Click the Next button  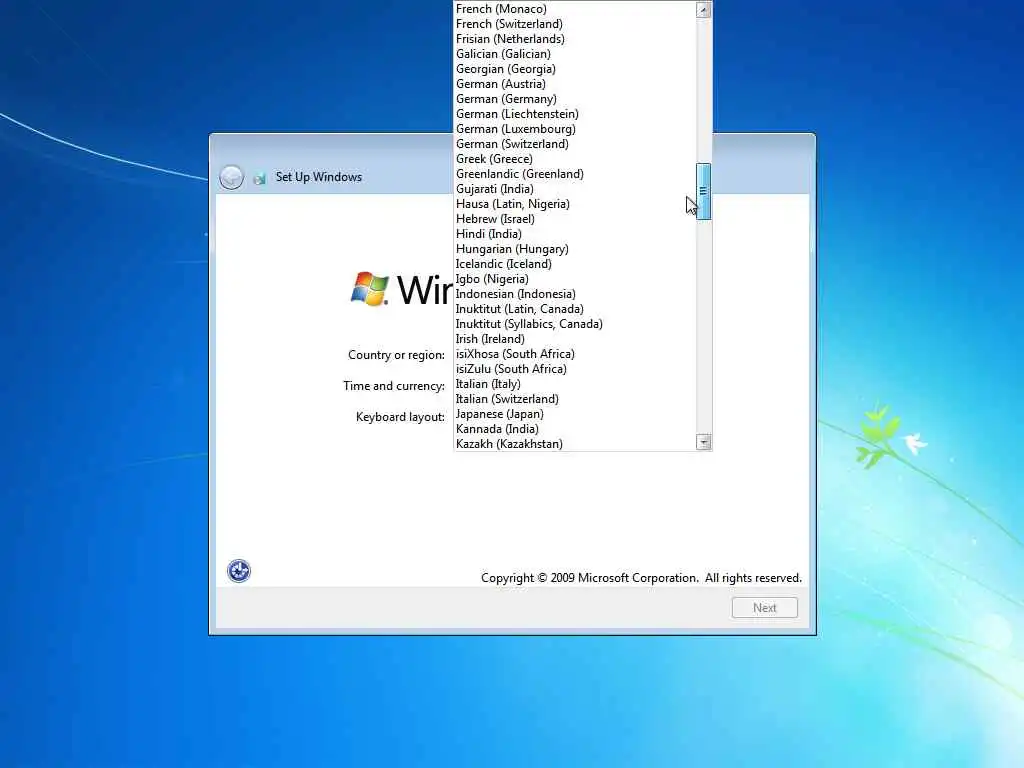coord(765,608)
